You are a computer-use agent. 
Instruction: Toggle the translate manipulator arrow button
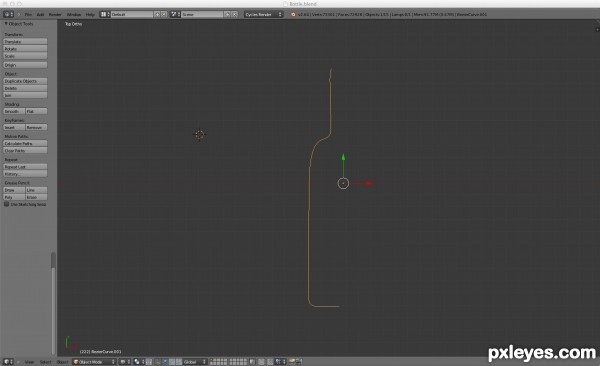click(x=157, y=361)
